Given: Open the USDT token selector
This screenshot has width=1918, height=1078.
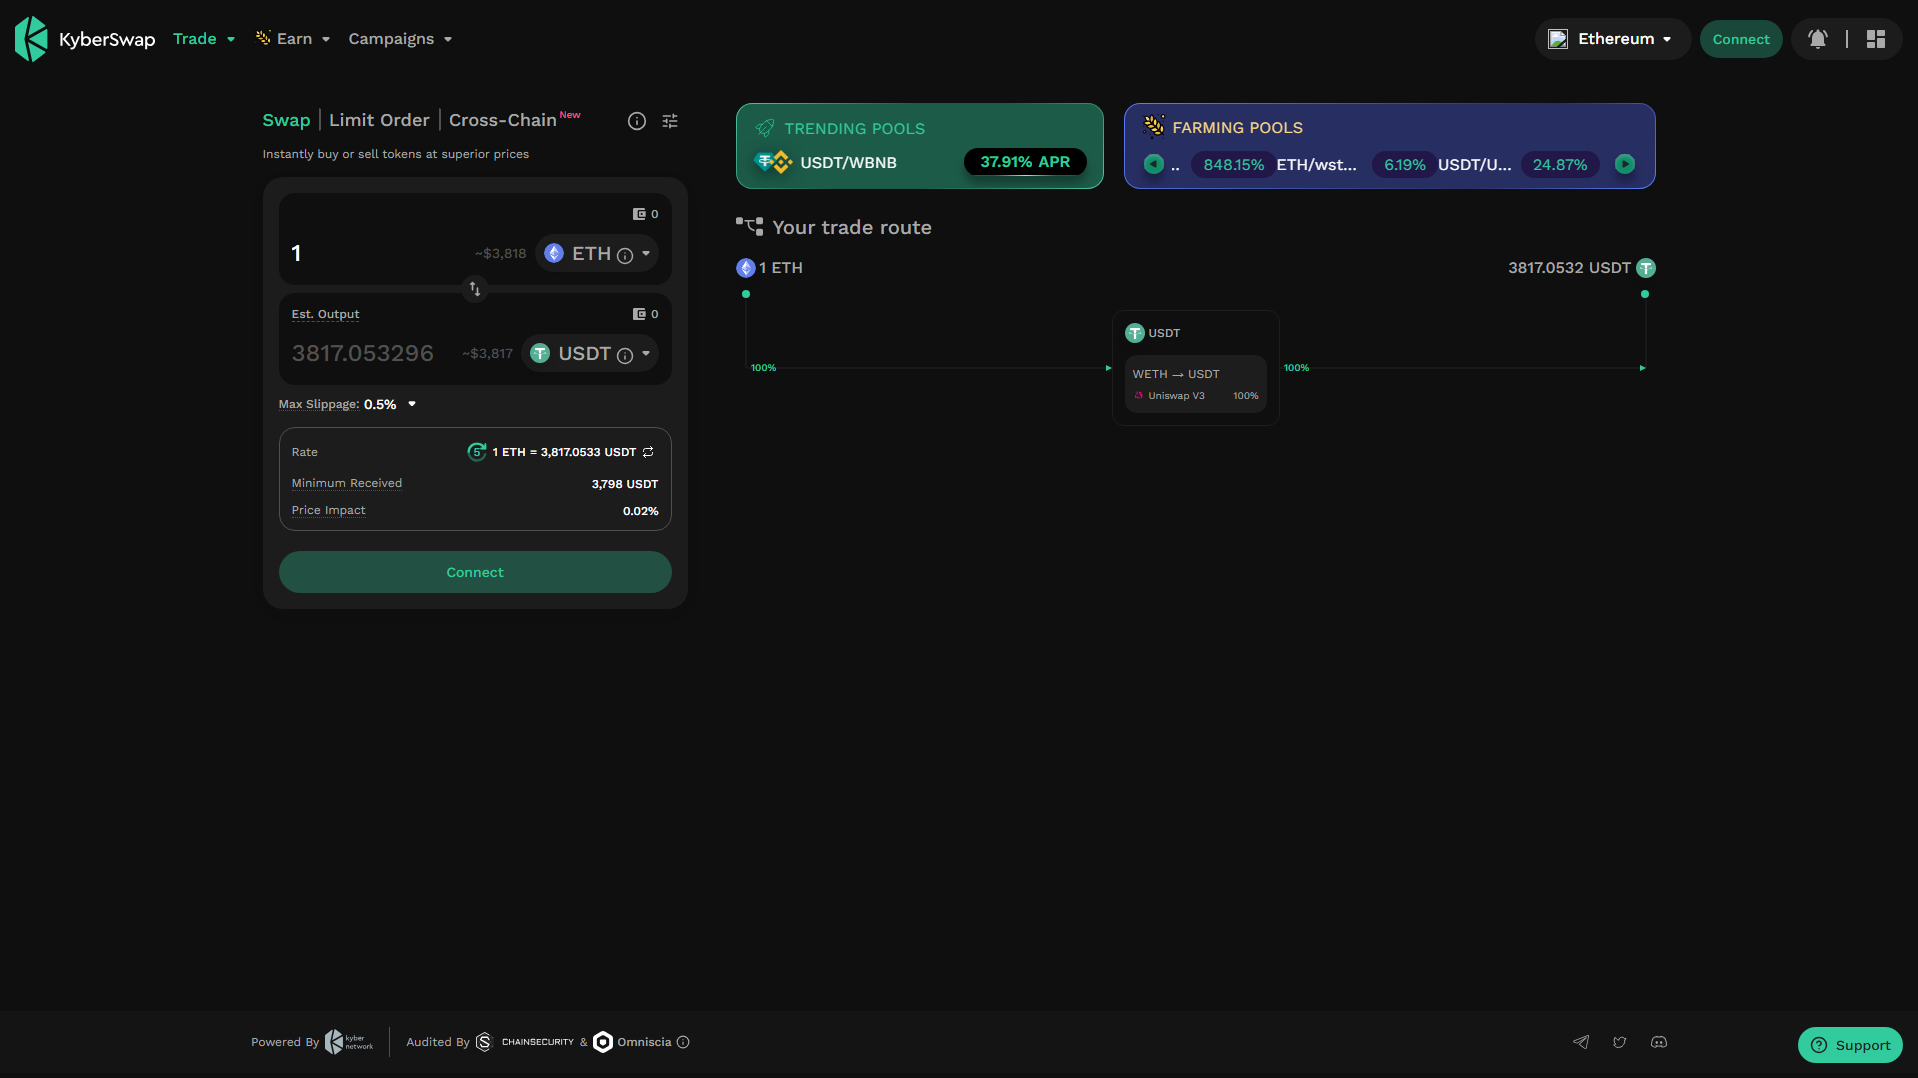Looking at the screenshot, I should tap(590, 354).
